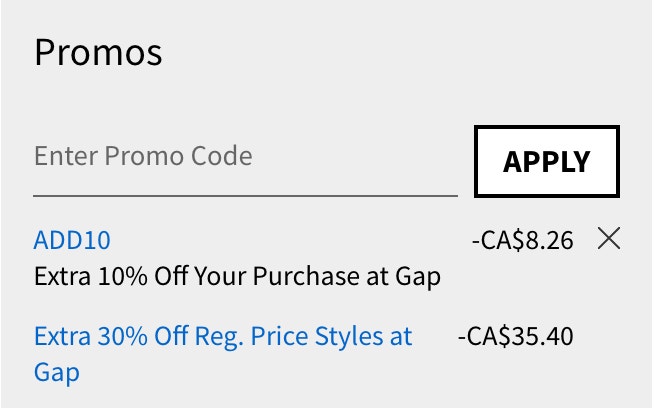Submit promo code with APPLY

pyautogui.click(x=547, y=161)
